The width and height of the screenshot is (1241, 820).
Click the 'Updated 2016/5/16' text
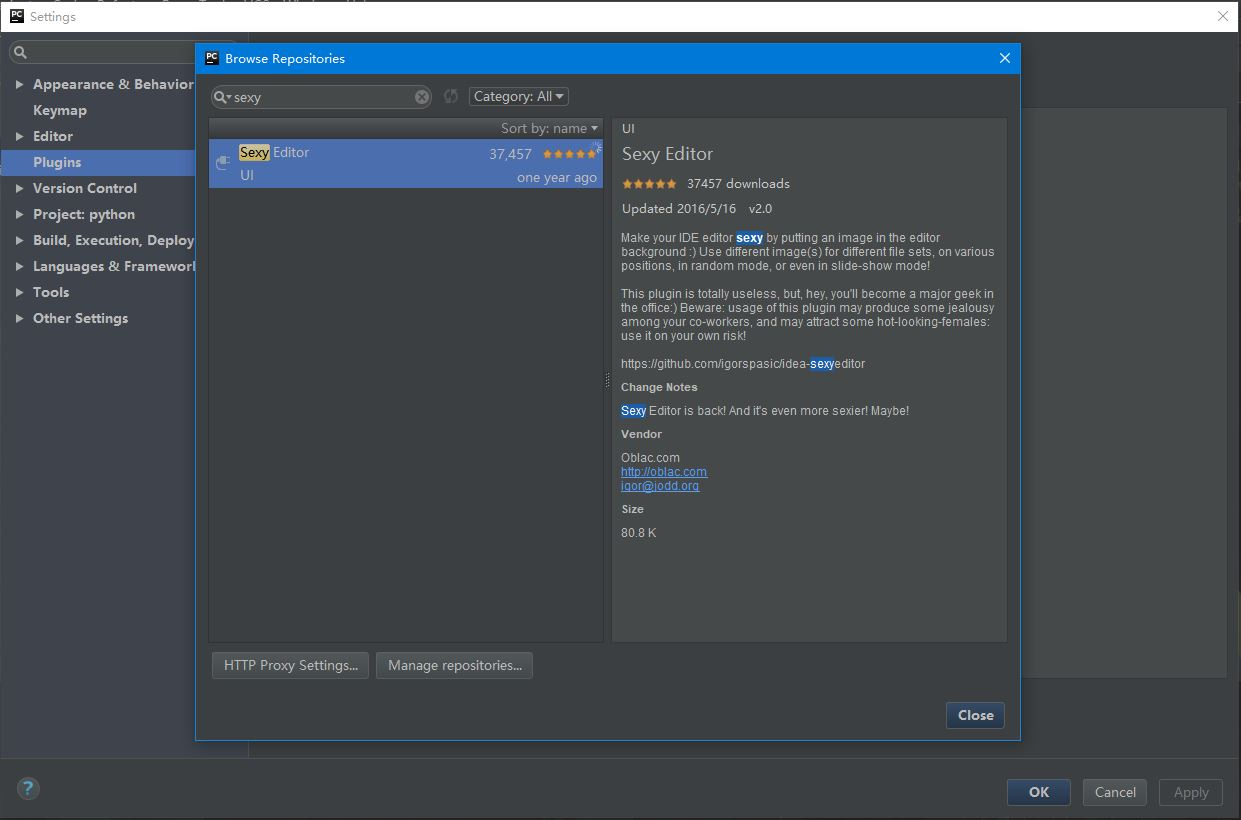click(x=679, y=209)
